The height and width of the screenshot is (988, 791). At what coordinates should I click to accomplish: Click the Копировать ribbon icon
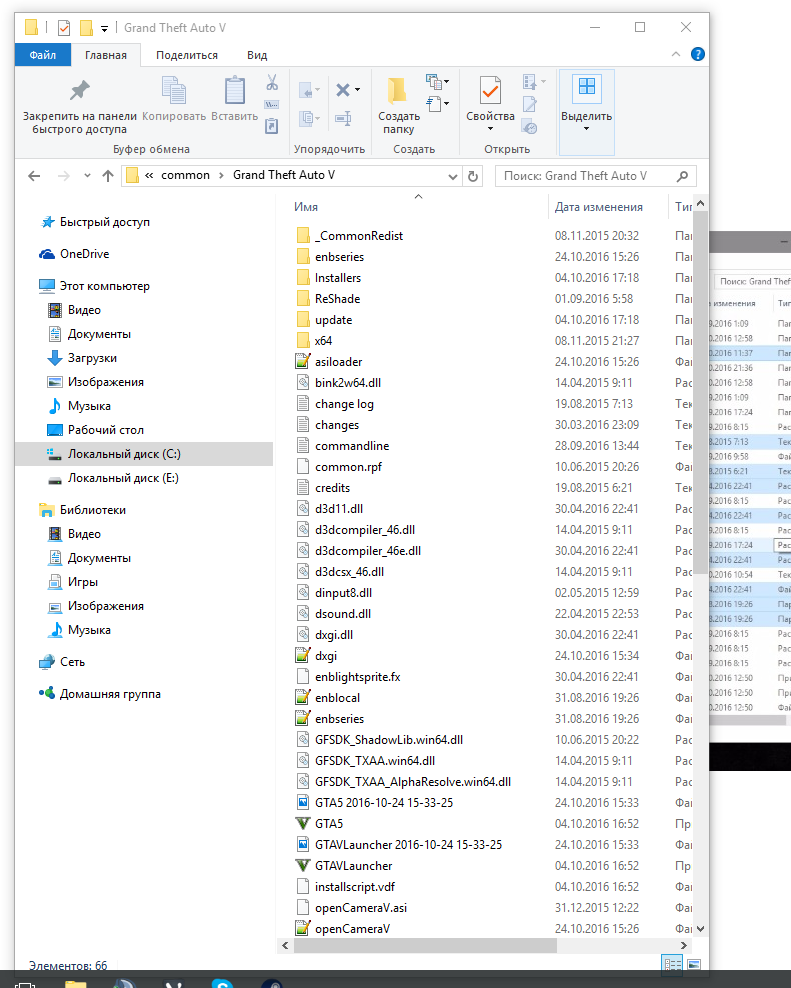[174, 91]
